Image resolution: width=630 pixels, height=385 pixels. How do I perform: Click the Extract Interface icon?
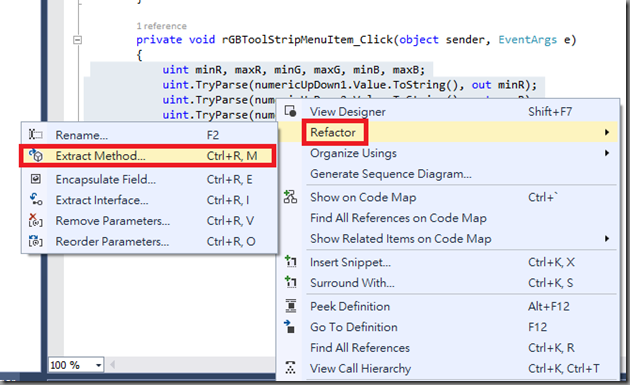[36, 199]
